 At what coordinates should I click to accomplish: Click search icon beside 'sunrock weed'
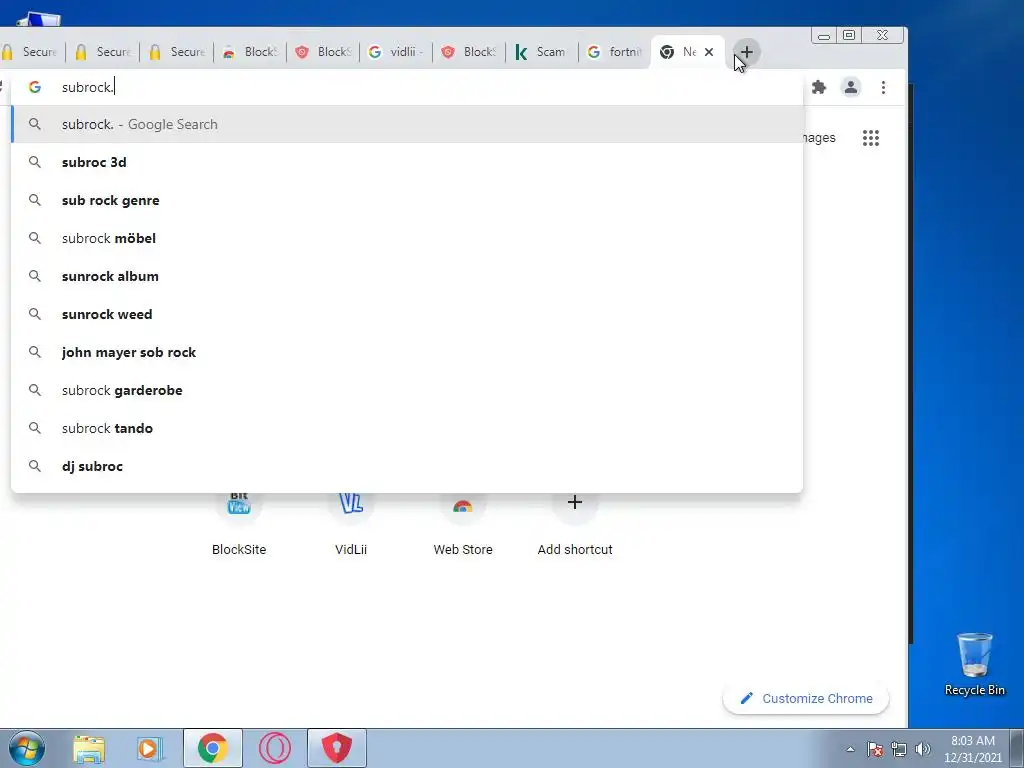35,314
